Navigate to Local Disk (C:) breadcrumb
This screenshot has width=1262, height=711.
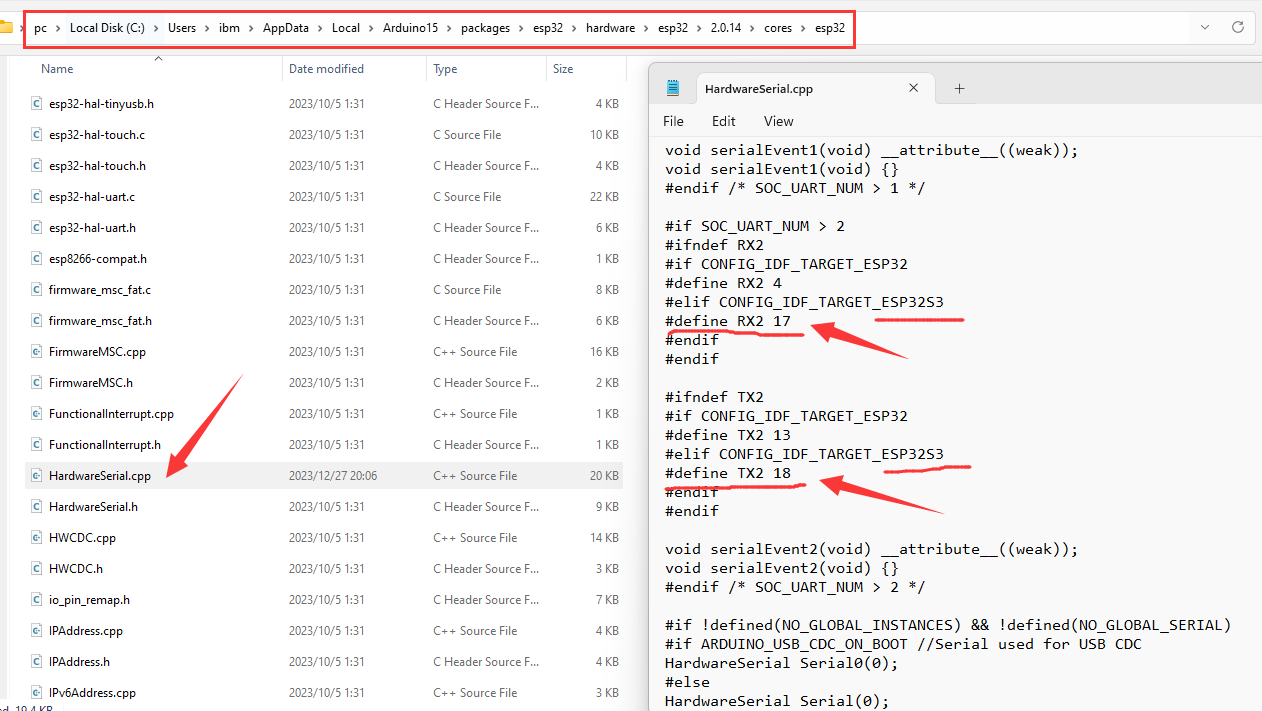pos(107,28)
